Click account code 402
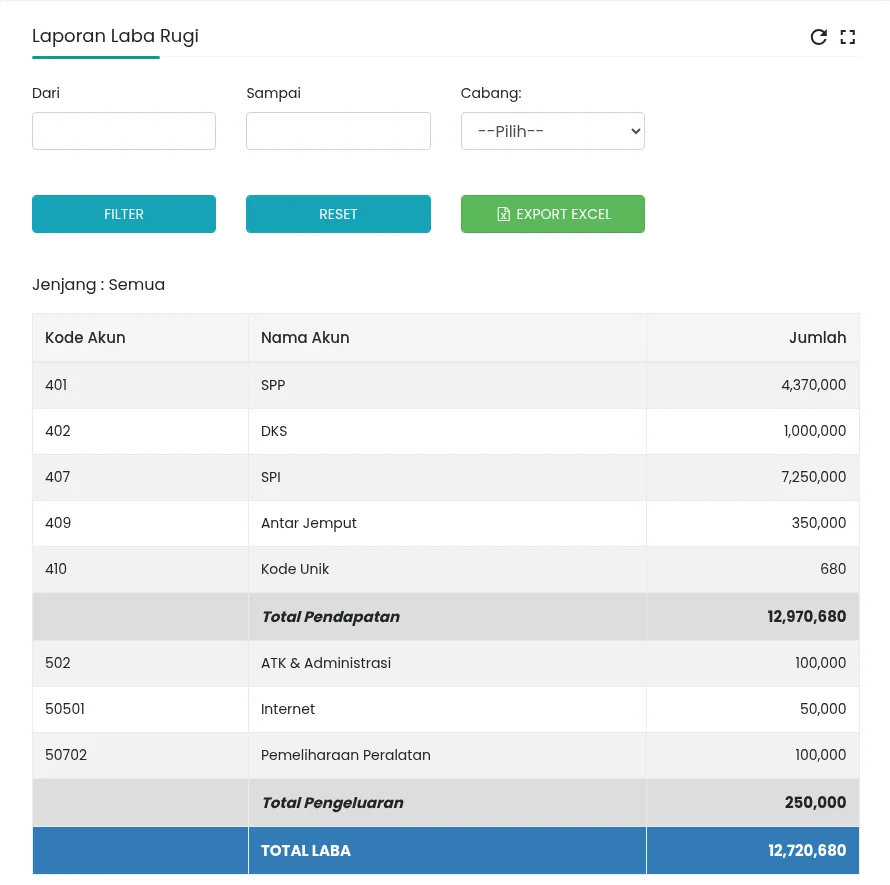Image resolution: width=890 pixels, height=885 pixels. click(58, 431)
